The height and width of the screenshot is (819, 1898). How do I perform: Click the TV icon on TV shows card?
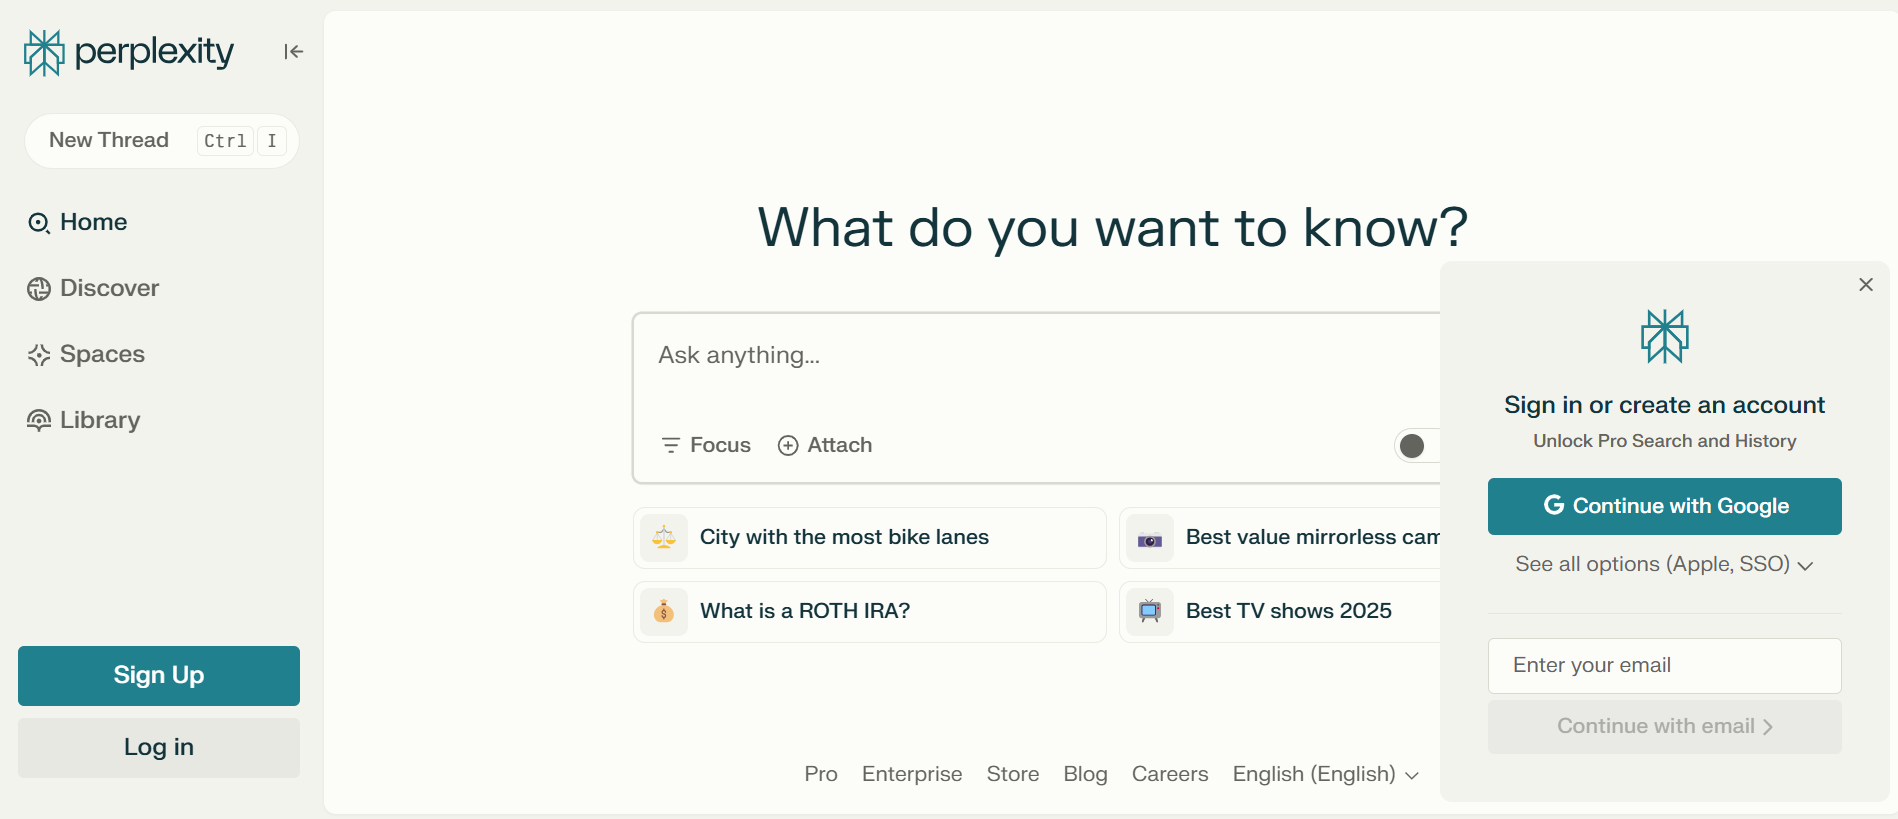(x=1150, y=612)
